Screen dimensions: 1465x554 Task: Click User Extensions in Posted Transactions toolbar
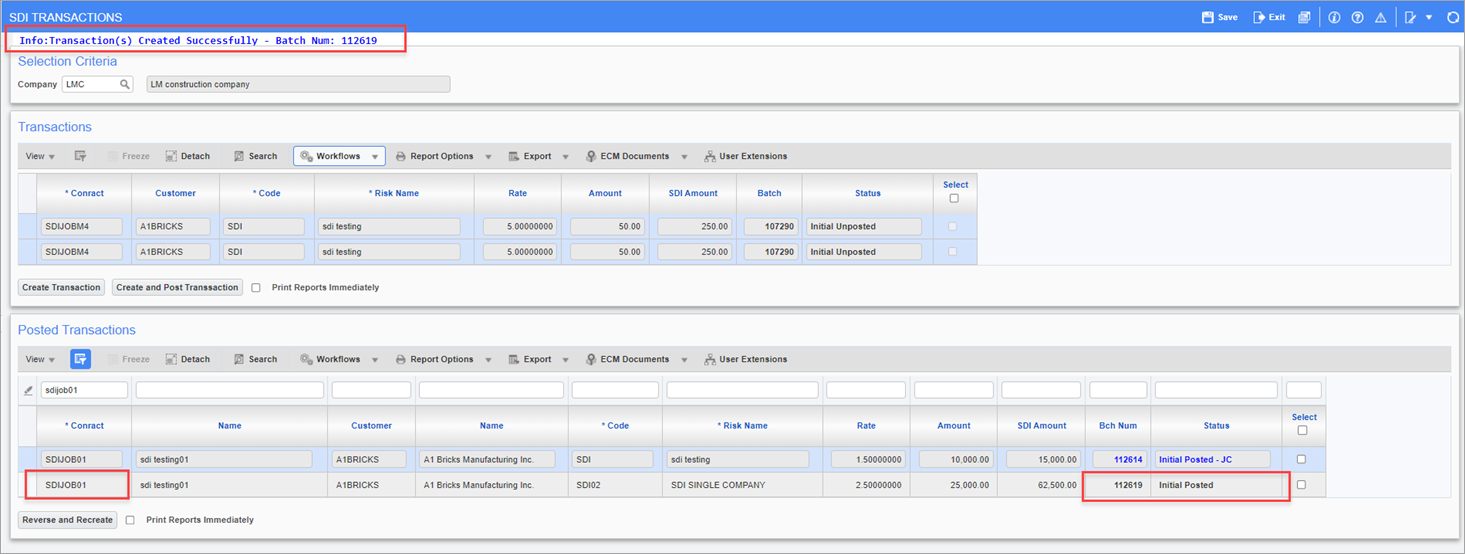(745, 360)
